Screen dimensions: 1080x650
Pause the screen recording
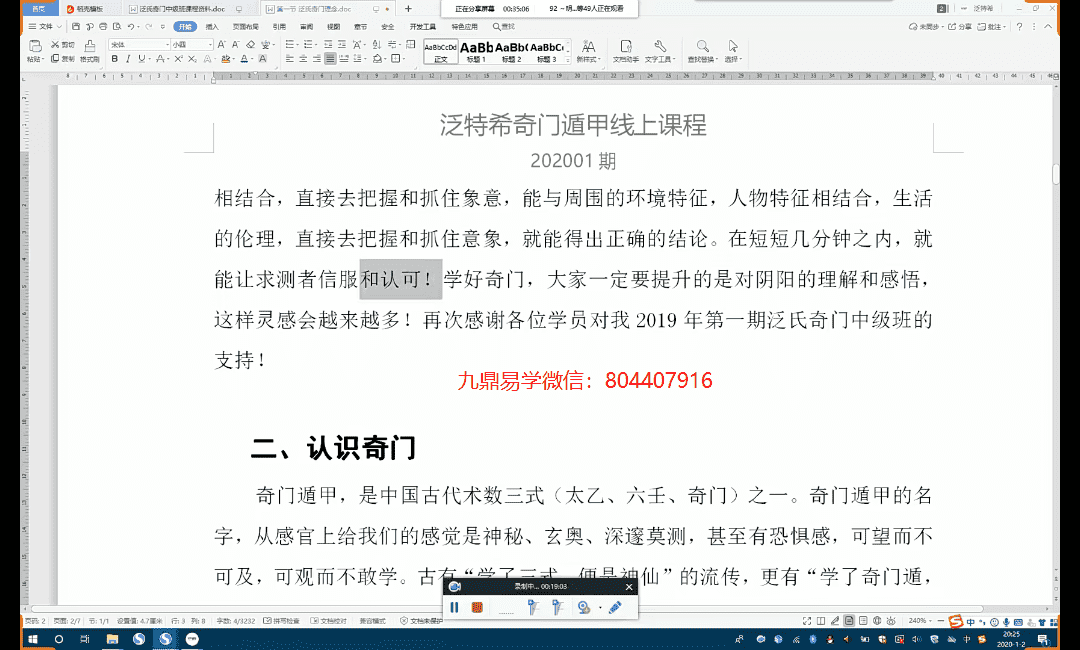[455, 607]
